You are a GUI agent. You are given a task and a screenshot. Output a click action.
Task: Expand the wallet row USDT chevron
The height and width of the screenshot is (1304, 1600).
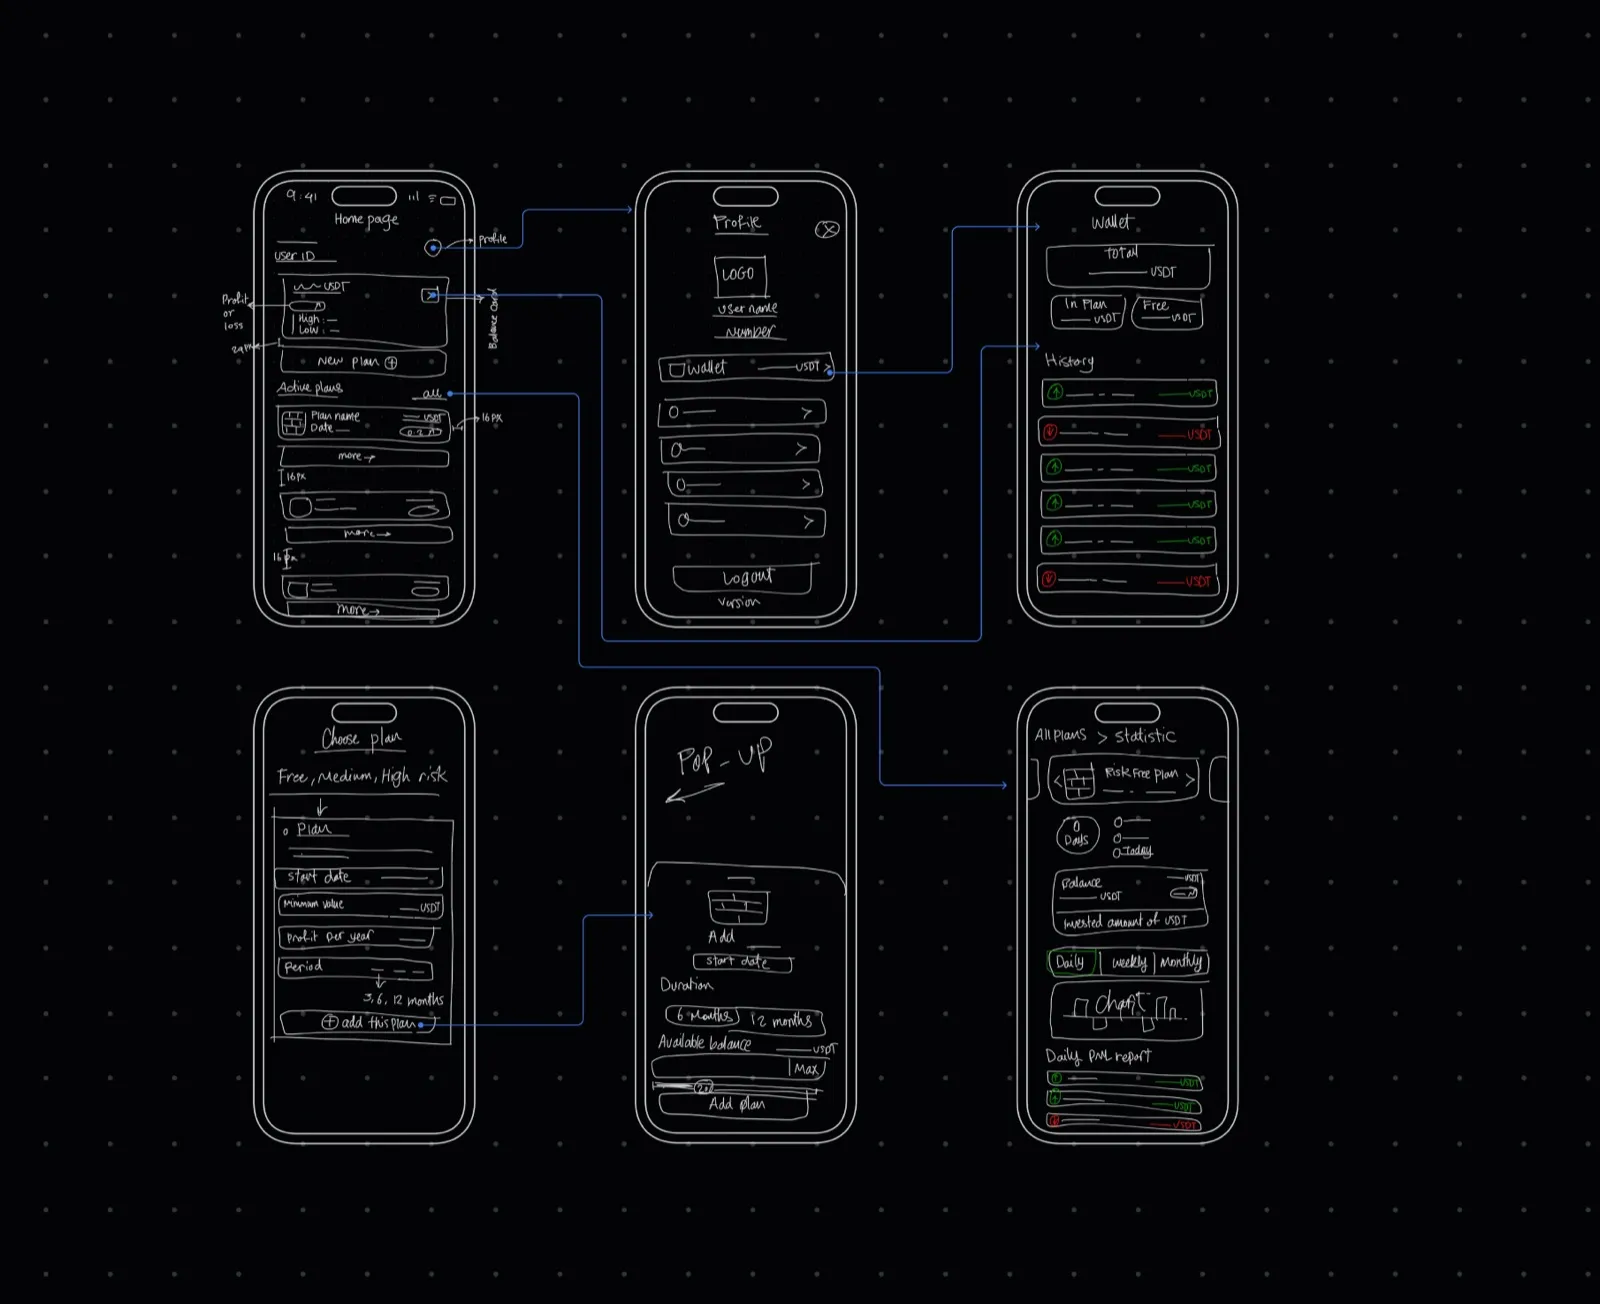pyautogui.click(x=828, y=369)
